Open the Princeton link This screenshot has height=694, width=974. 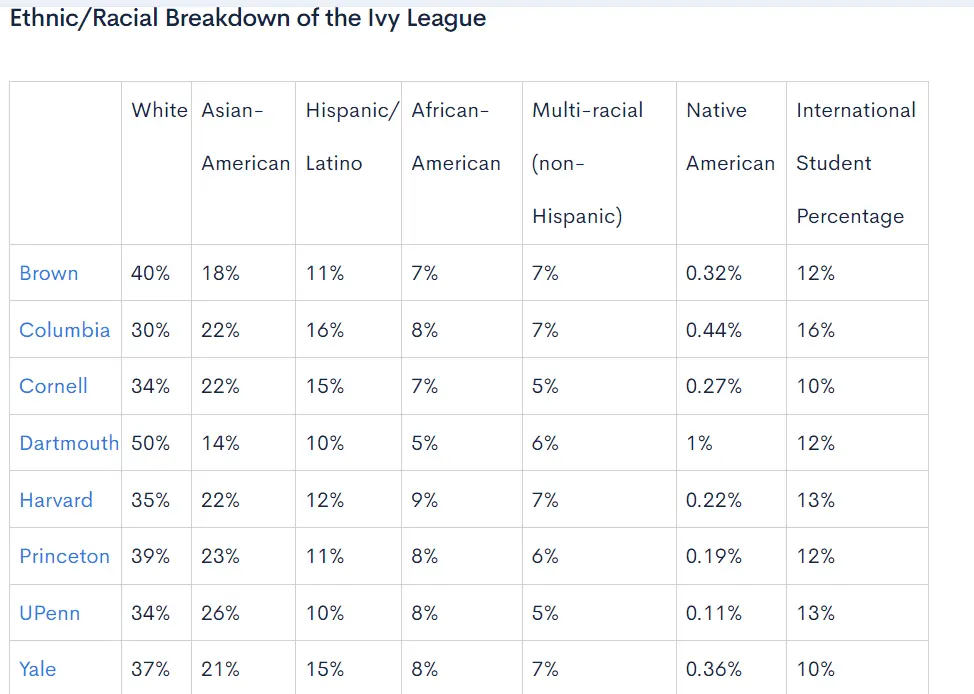tap(65, 556)
